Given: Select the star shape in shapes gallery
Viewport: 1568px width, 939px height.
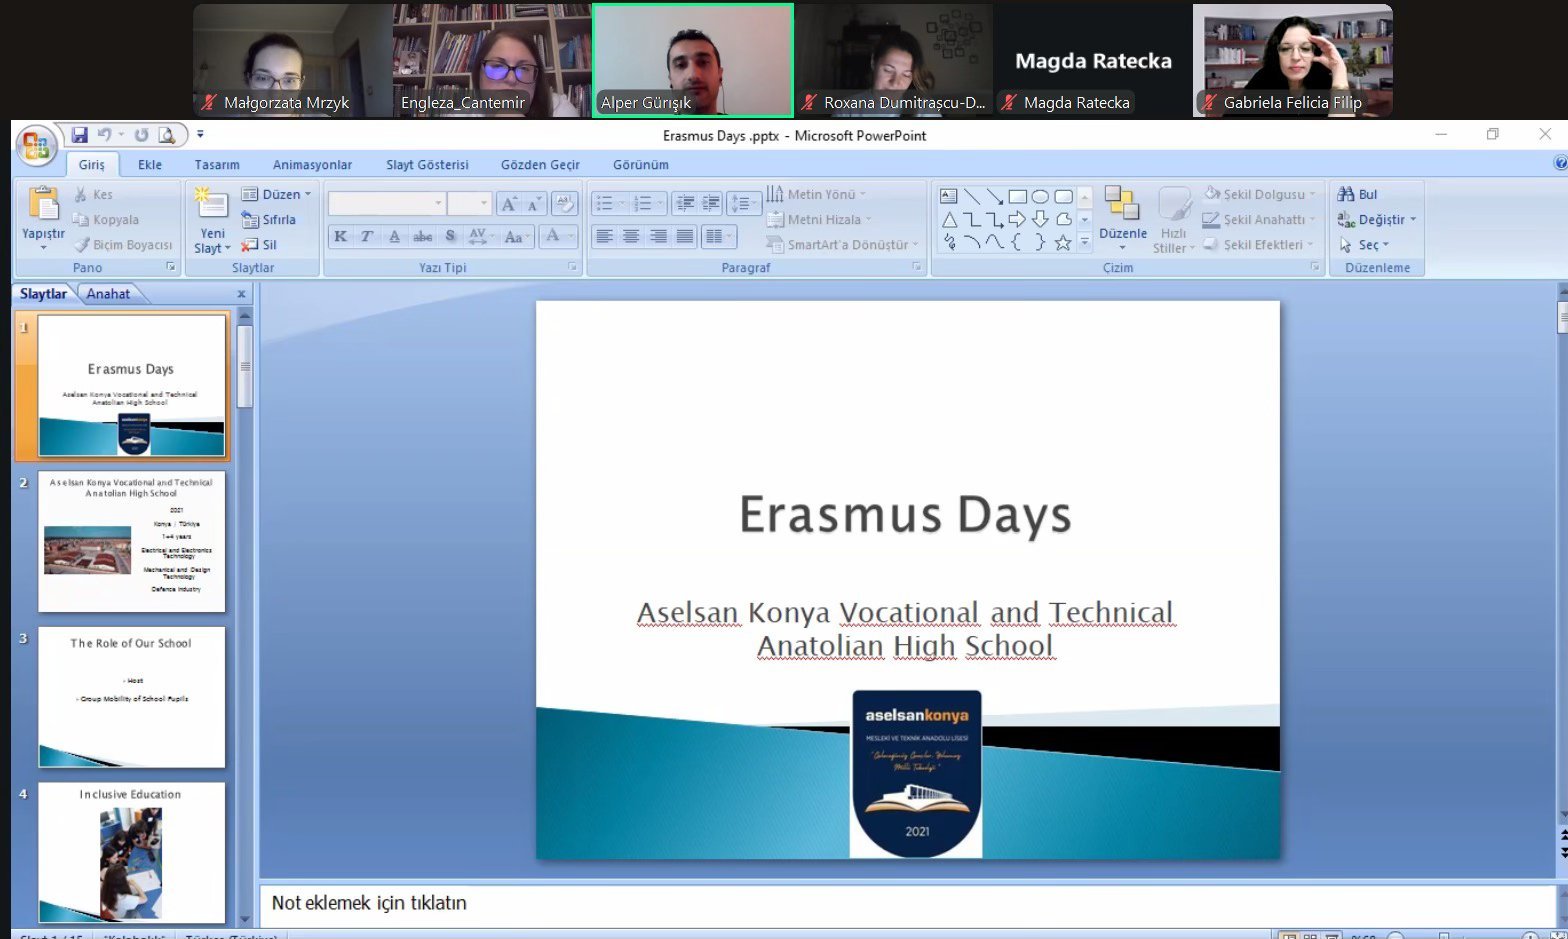Looking at the screenshot, I should tap(1063, 243).
